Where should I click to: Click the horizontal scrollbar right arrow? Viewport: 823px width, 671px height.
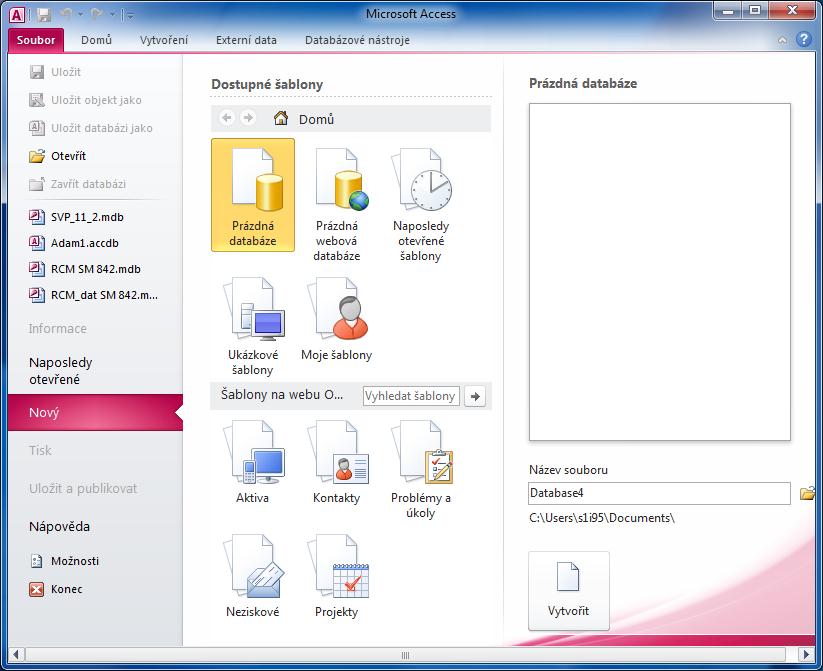coord(806,654)
